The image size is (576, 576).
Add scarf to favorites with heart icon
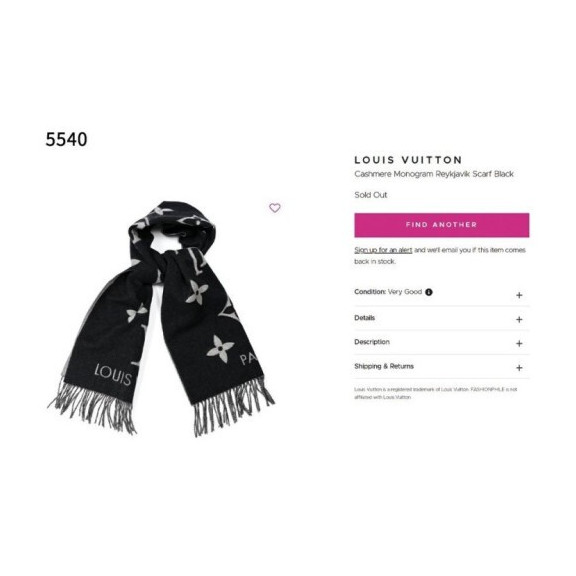(x=275, y=208)
